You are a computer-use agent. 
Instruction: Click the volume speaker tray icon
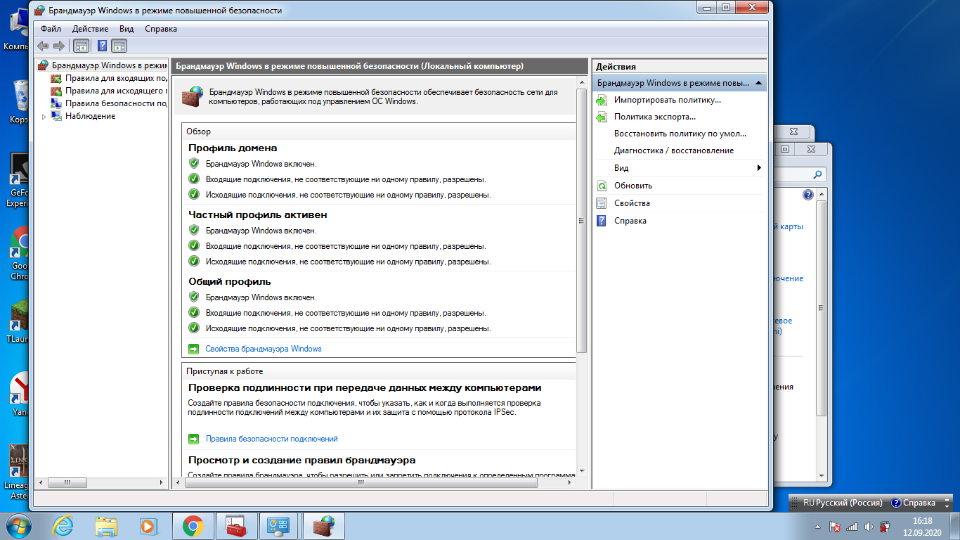(869, 527)
